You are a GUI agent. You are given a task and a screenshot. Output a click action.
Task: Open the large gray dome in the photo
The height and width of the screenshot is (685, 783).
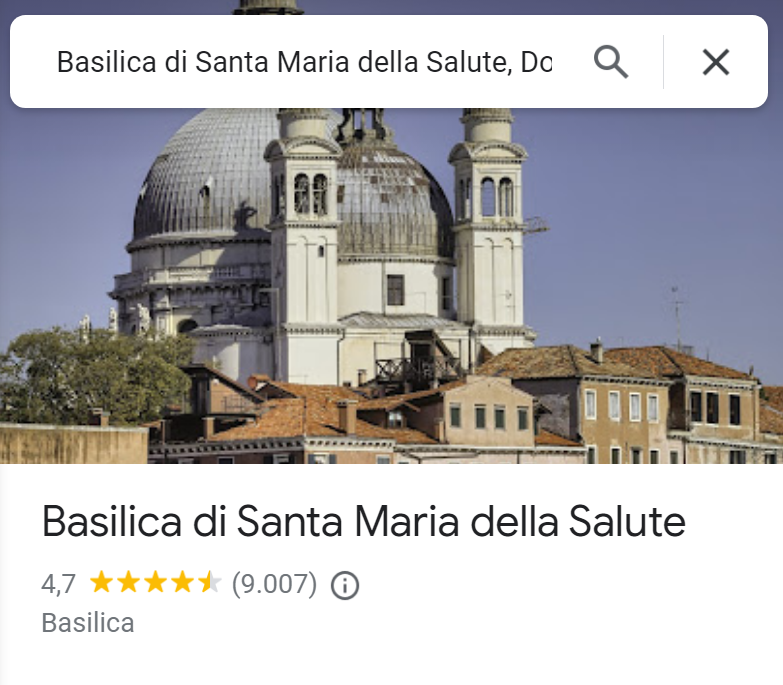(205, 175)
